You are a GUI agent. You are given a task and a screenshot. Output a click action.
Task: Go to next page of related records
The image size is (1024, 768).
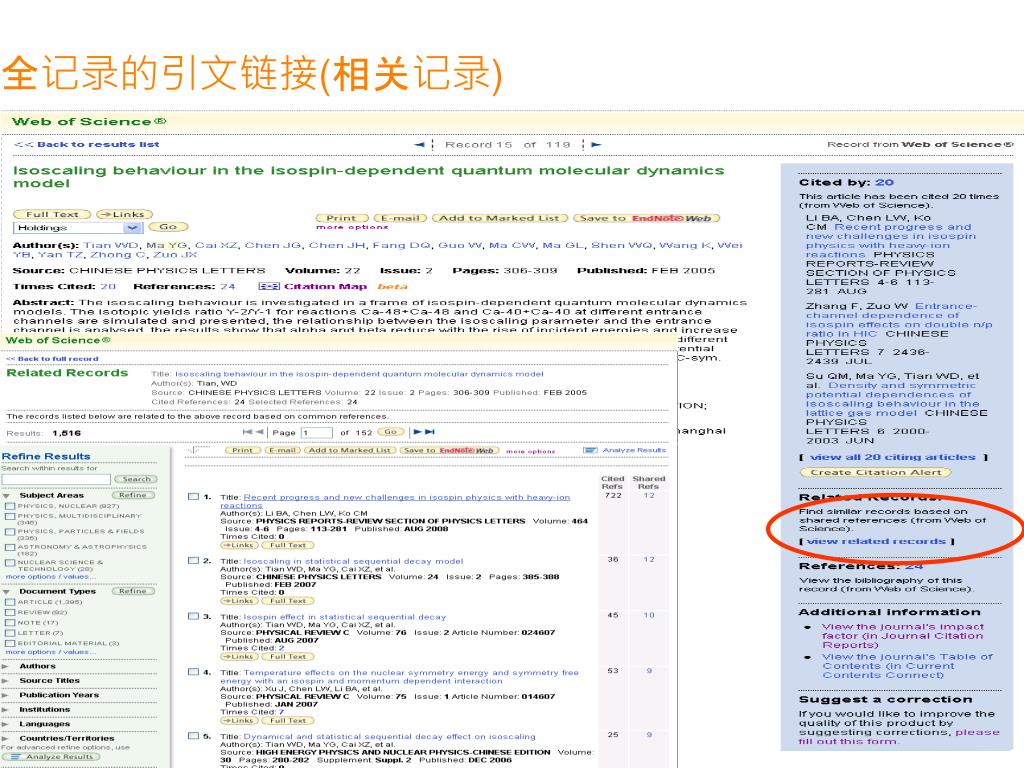418,432
